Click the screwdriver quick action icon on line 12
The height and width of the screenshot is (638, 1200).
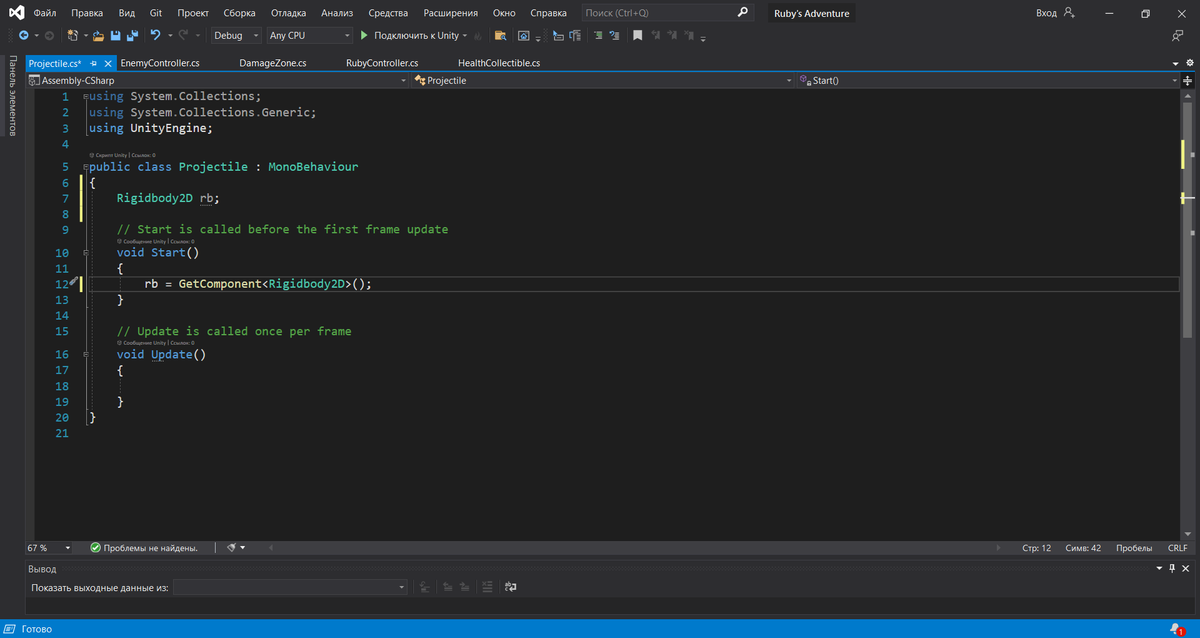point(74,283)
